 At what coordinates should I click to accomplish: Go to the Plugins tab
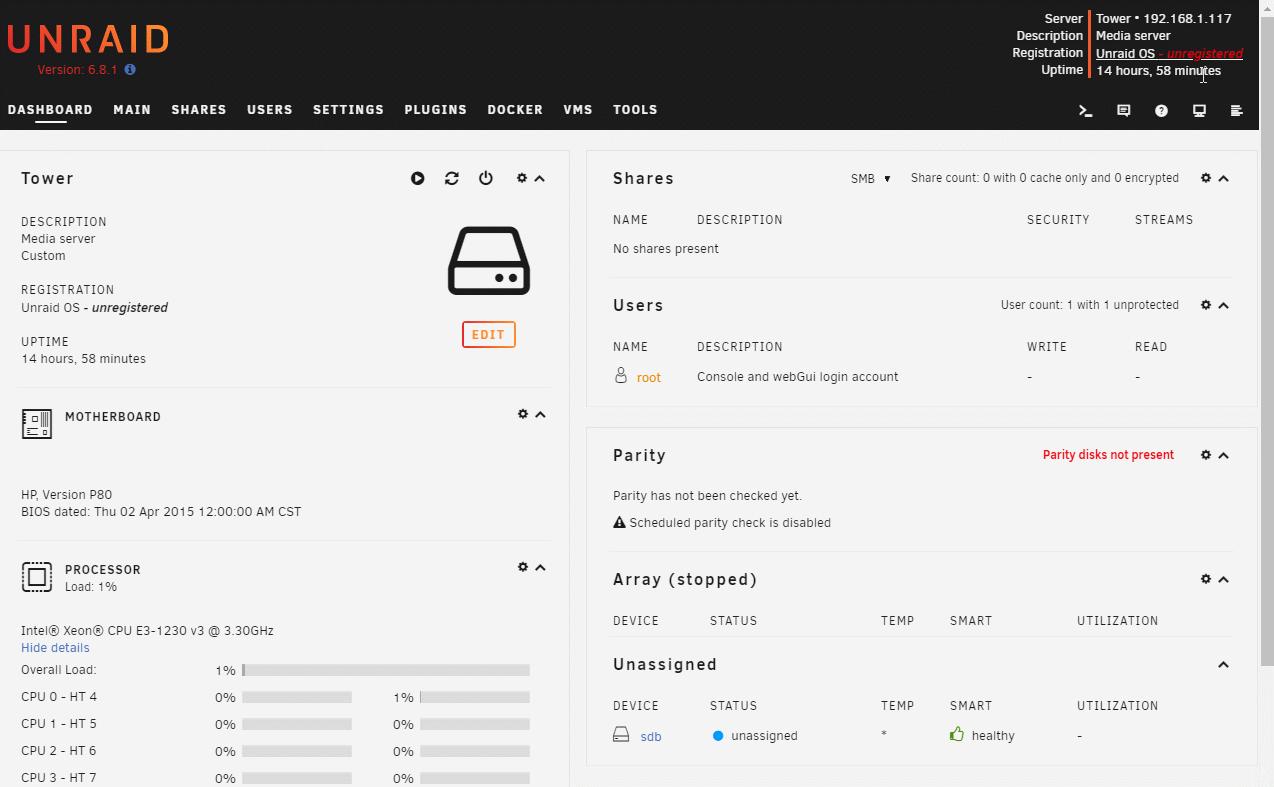[x=435, y=110]
